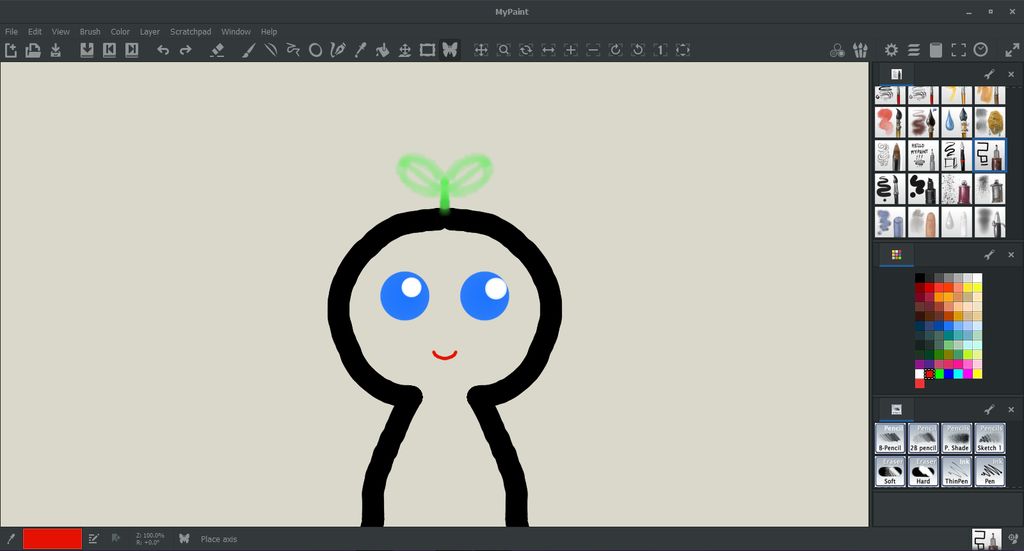Close the color palette panel
The width and height of the screenshot is (1024, 551).
point(1011,255)
